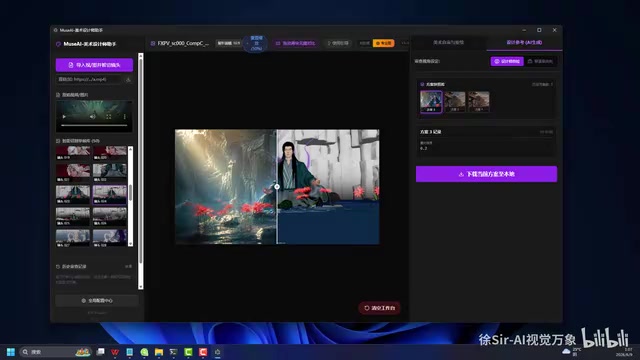Click the history records clock icon
The height and width of the screenshot is (360, 640).
[58, 267]
